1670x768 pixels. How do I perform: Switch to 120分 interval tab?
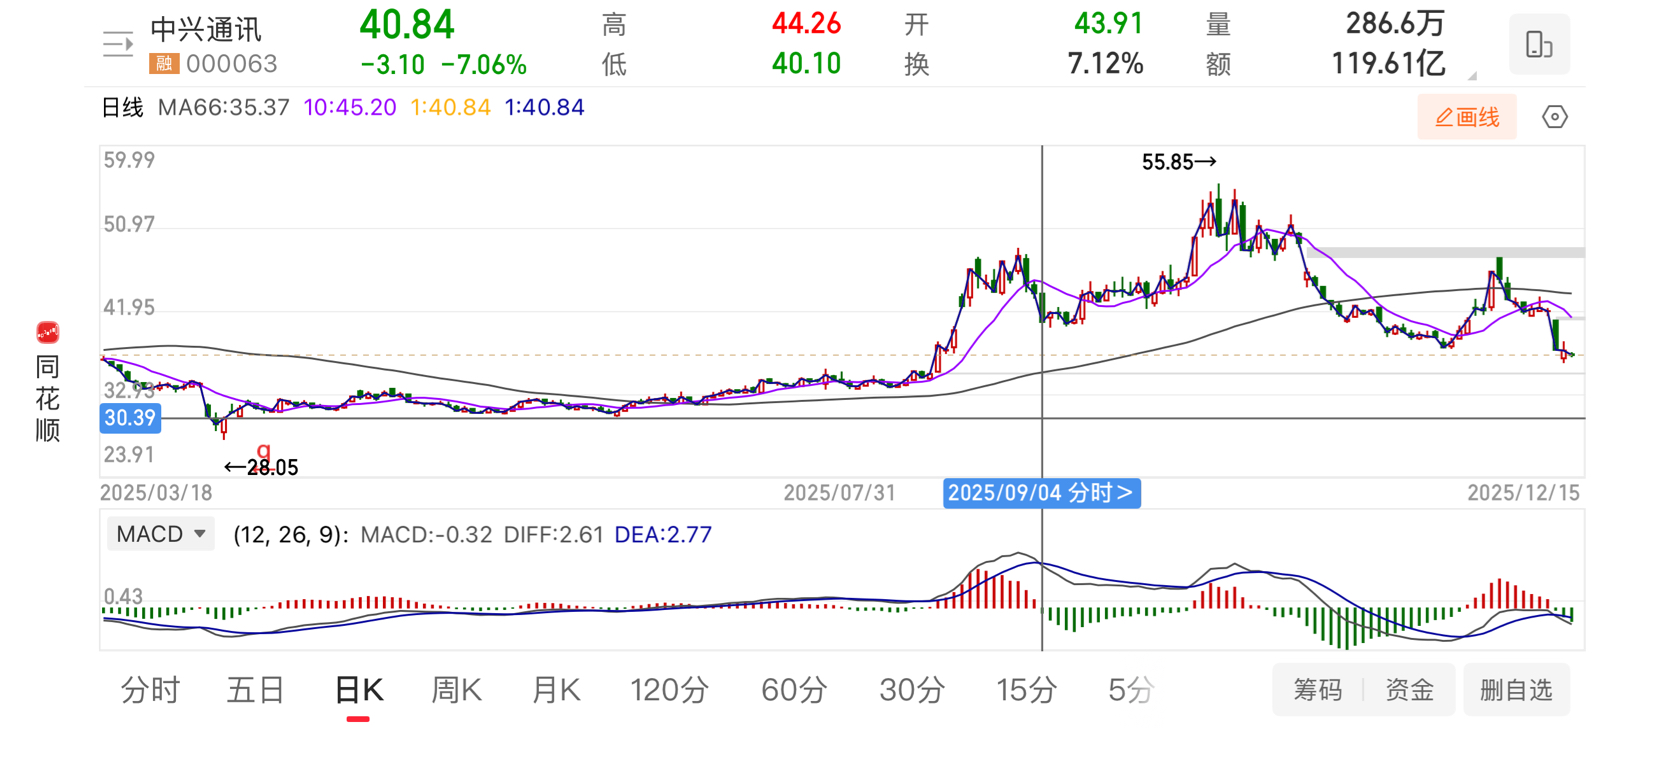(669, 690)
